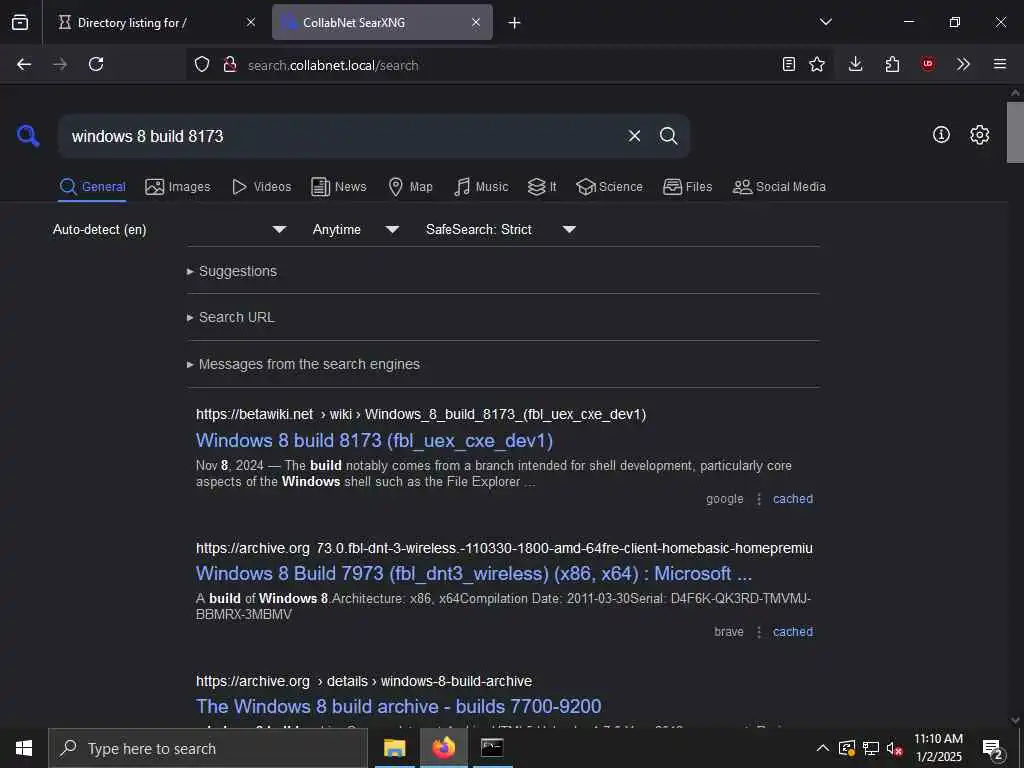Go back to previous page

tap(24, 64)
